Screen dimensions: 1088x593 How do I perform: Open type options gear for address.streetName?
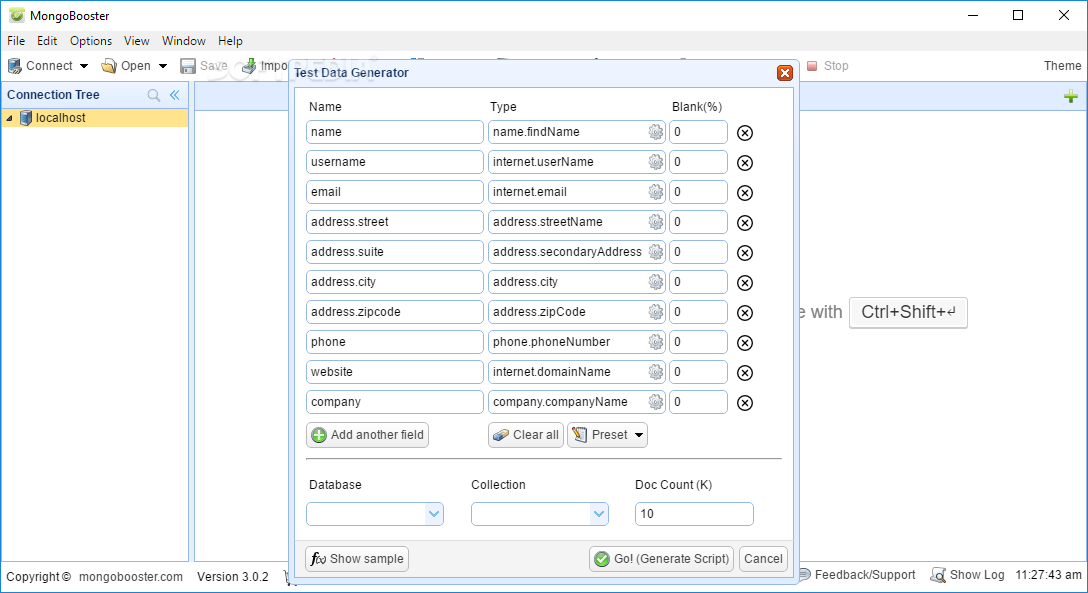pos(656,221)
